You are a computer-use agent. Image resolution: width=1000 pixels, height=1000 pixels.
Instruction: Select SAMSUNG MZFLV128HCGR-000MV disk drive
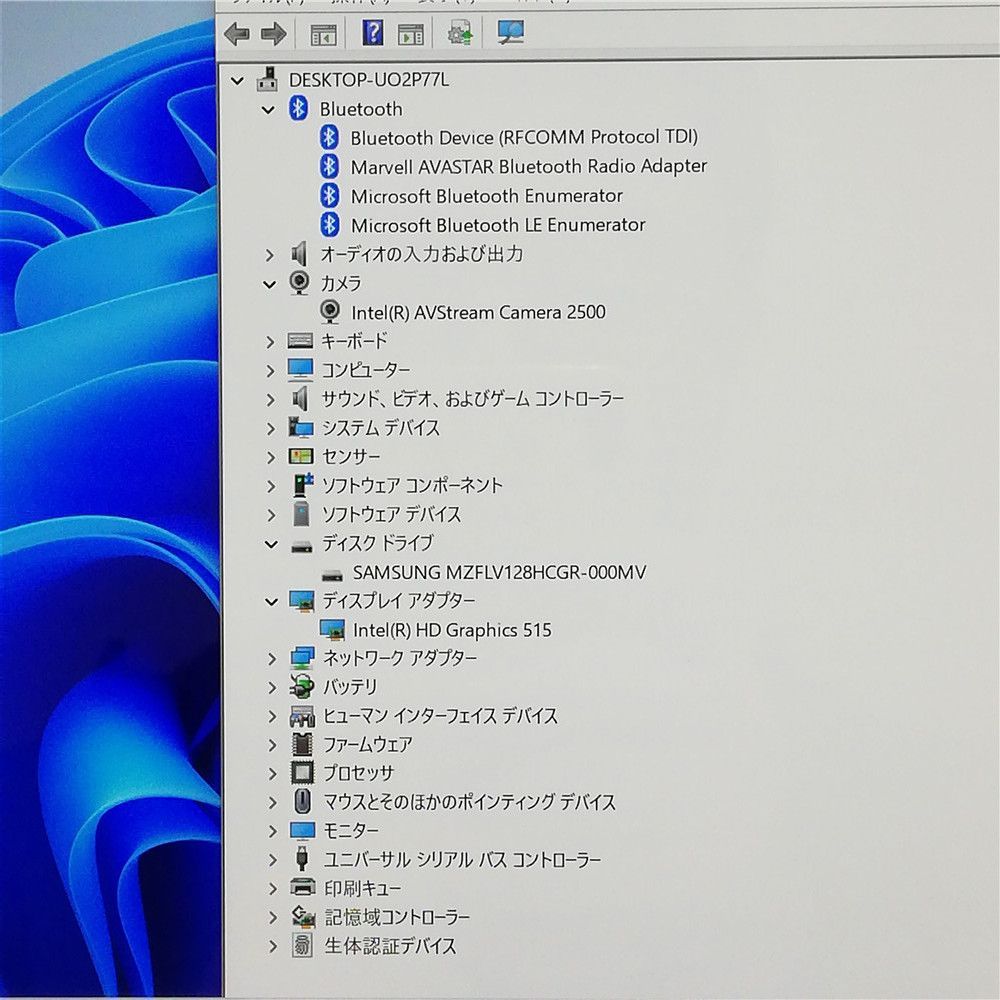(499, 572)
